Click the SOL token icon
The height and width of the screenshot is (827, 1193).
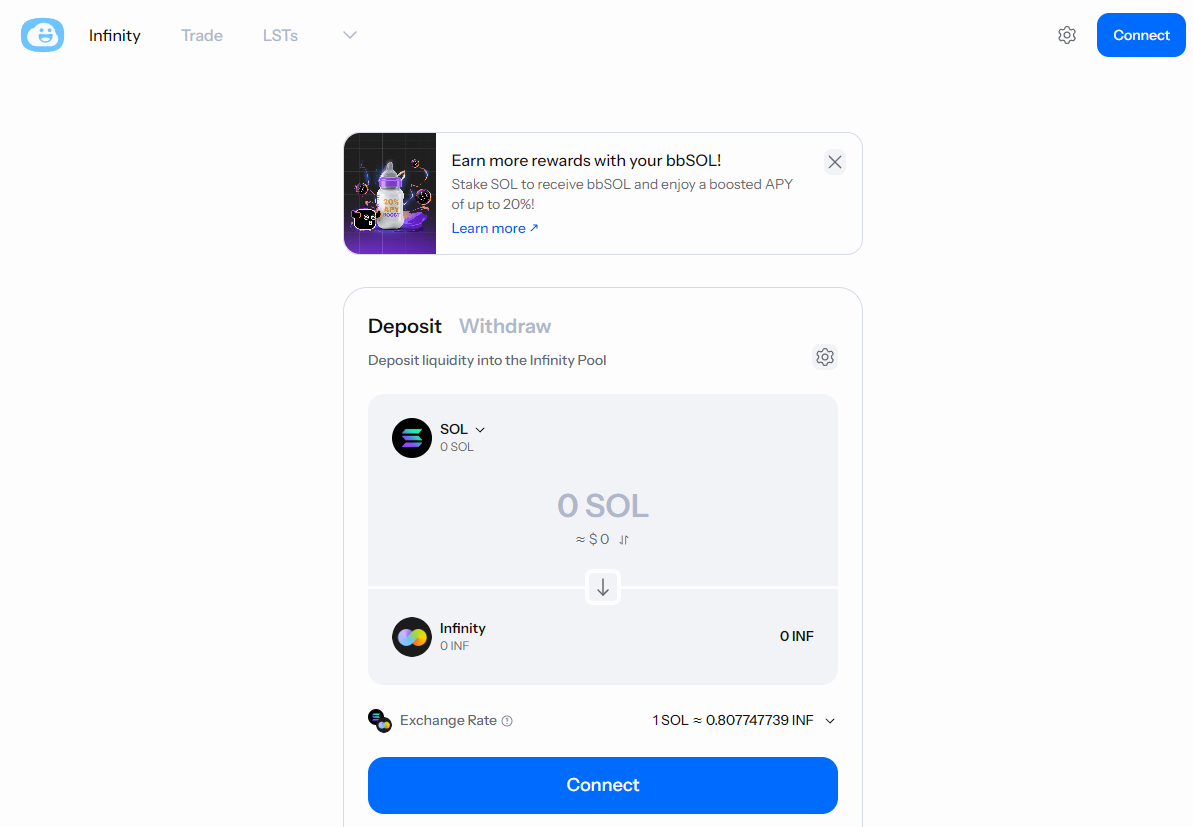coord(412,437)
